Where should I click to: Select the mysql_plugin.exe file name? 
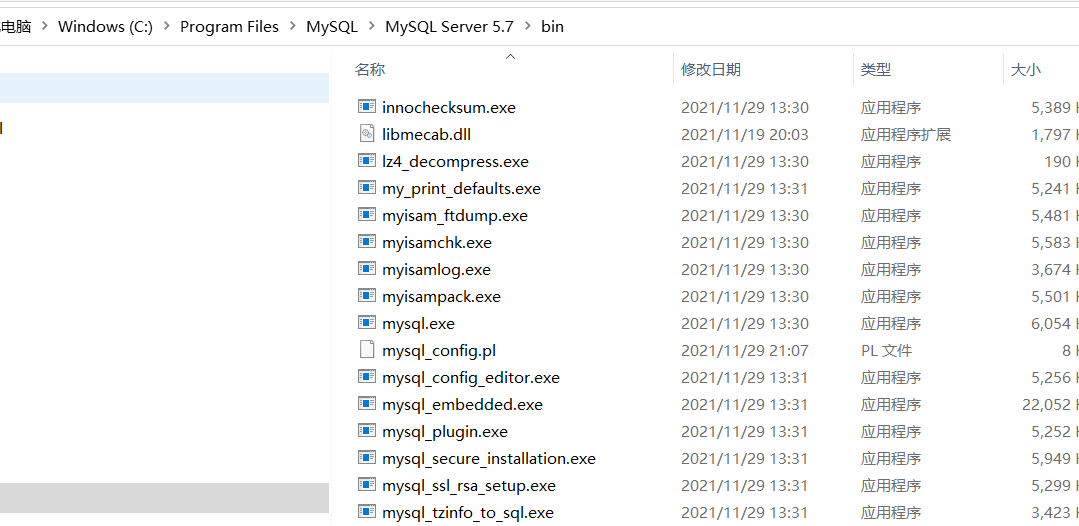(x=445, y=432)
